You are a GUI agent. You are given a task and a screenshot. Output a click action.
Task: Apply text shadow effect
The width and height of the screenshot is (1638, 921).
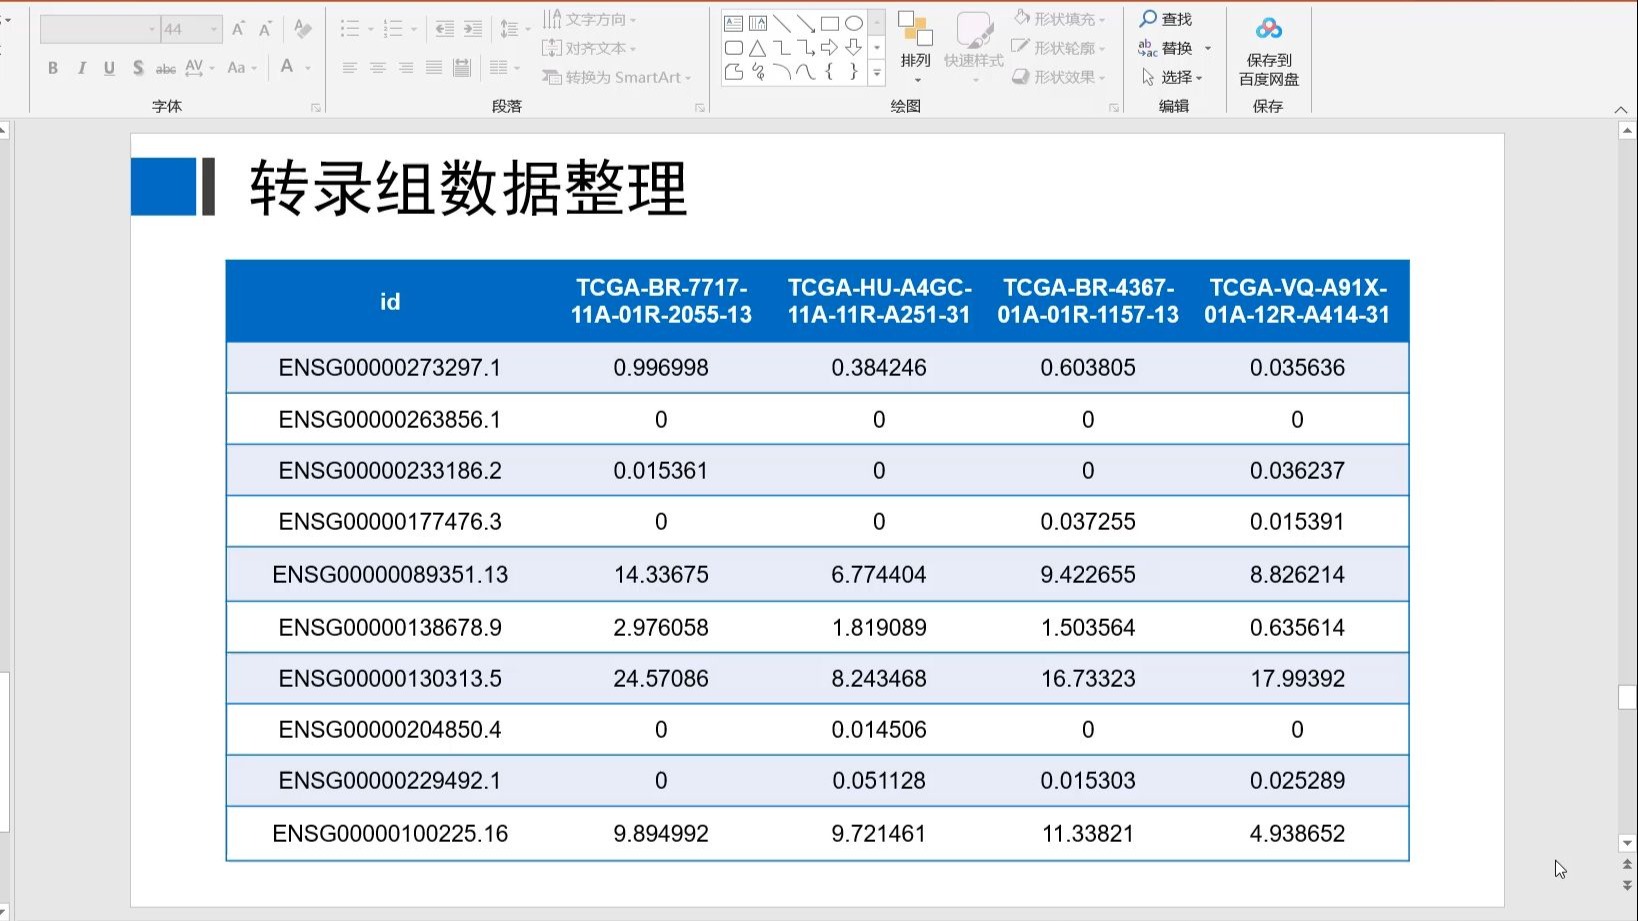pos(138,68)
